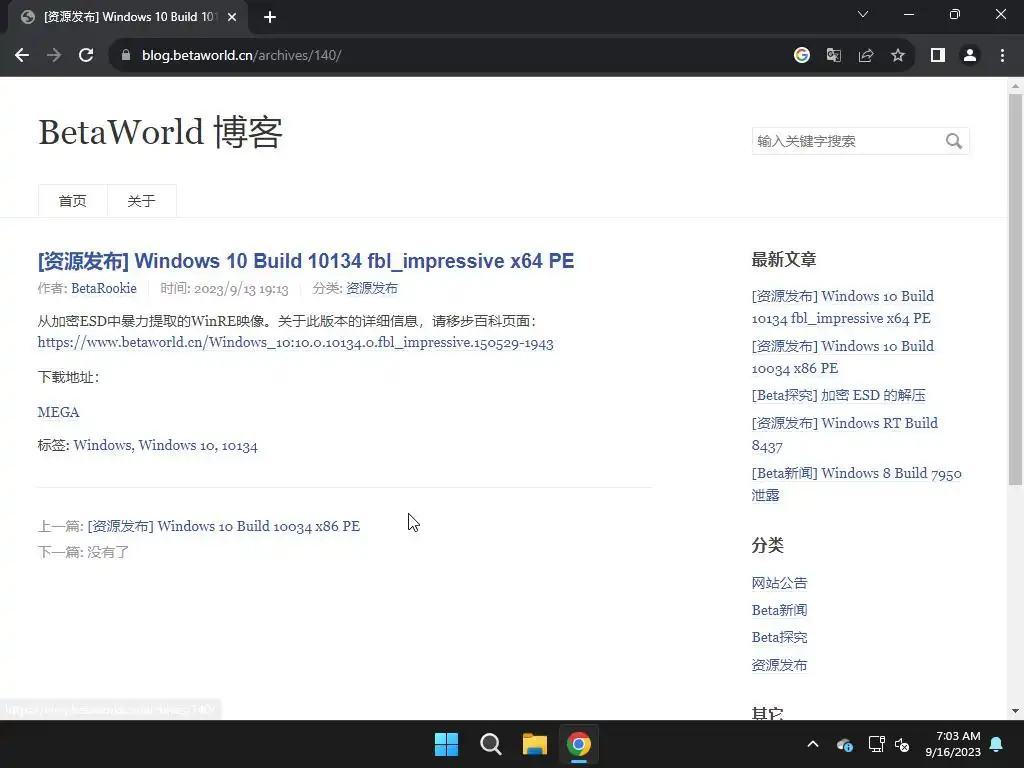Open author BetaRookie link
The width and height of the screenshot is (1024, 768).
pos(104,289)
